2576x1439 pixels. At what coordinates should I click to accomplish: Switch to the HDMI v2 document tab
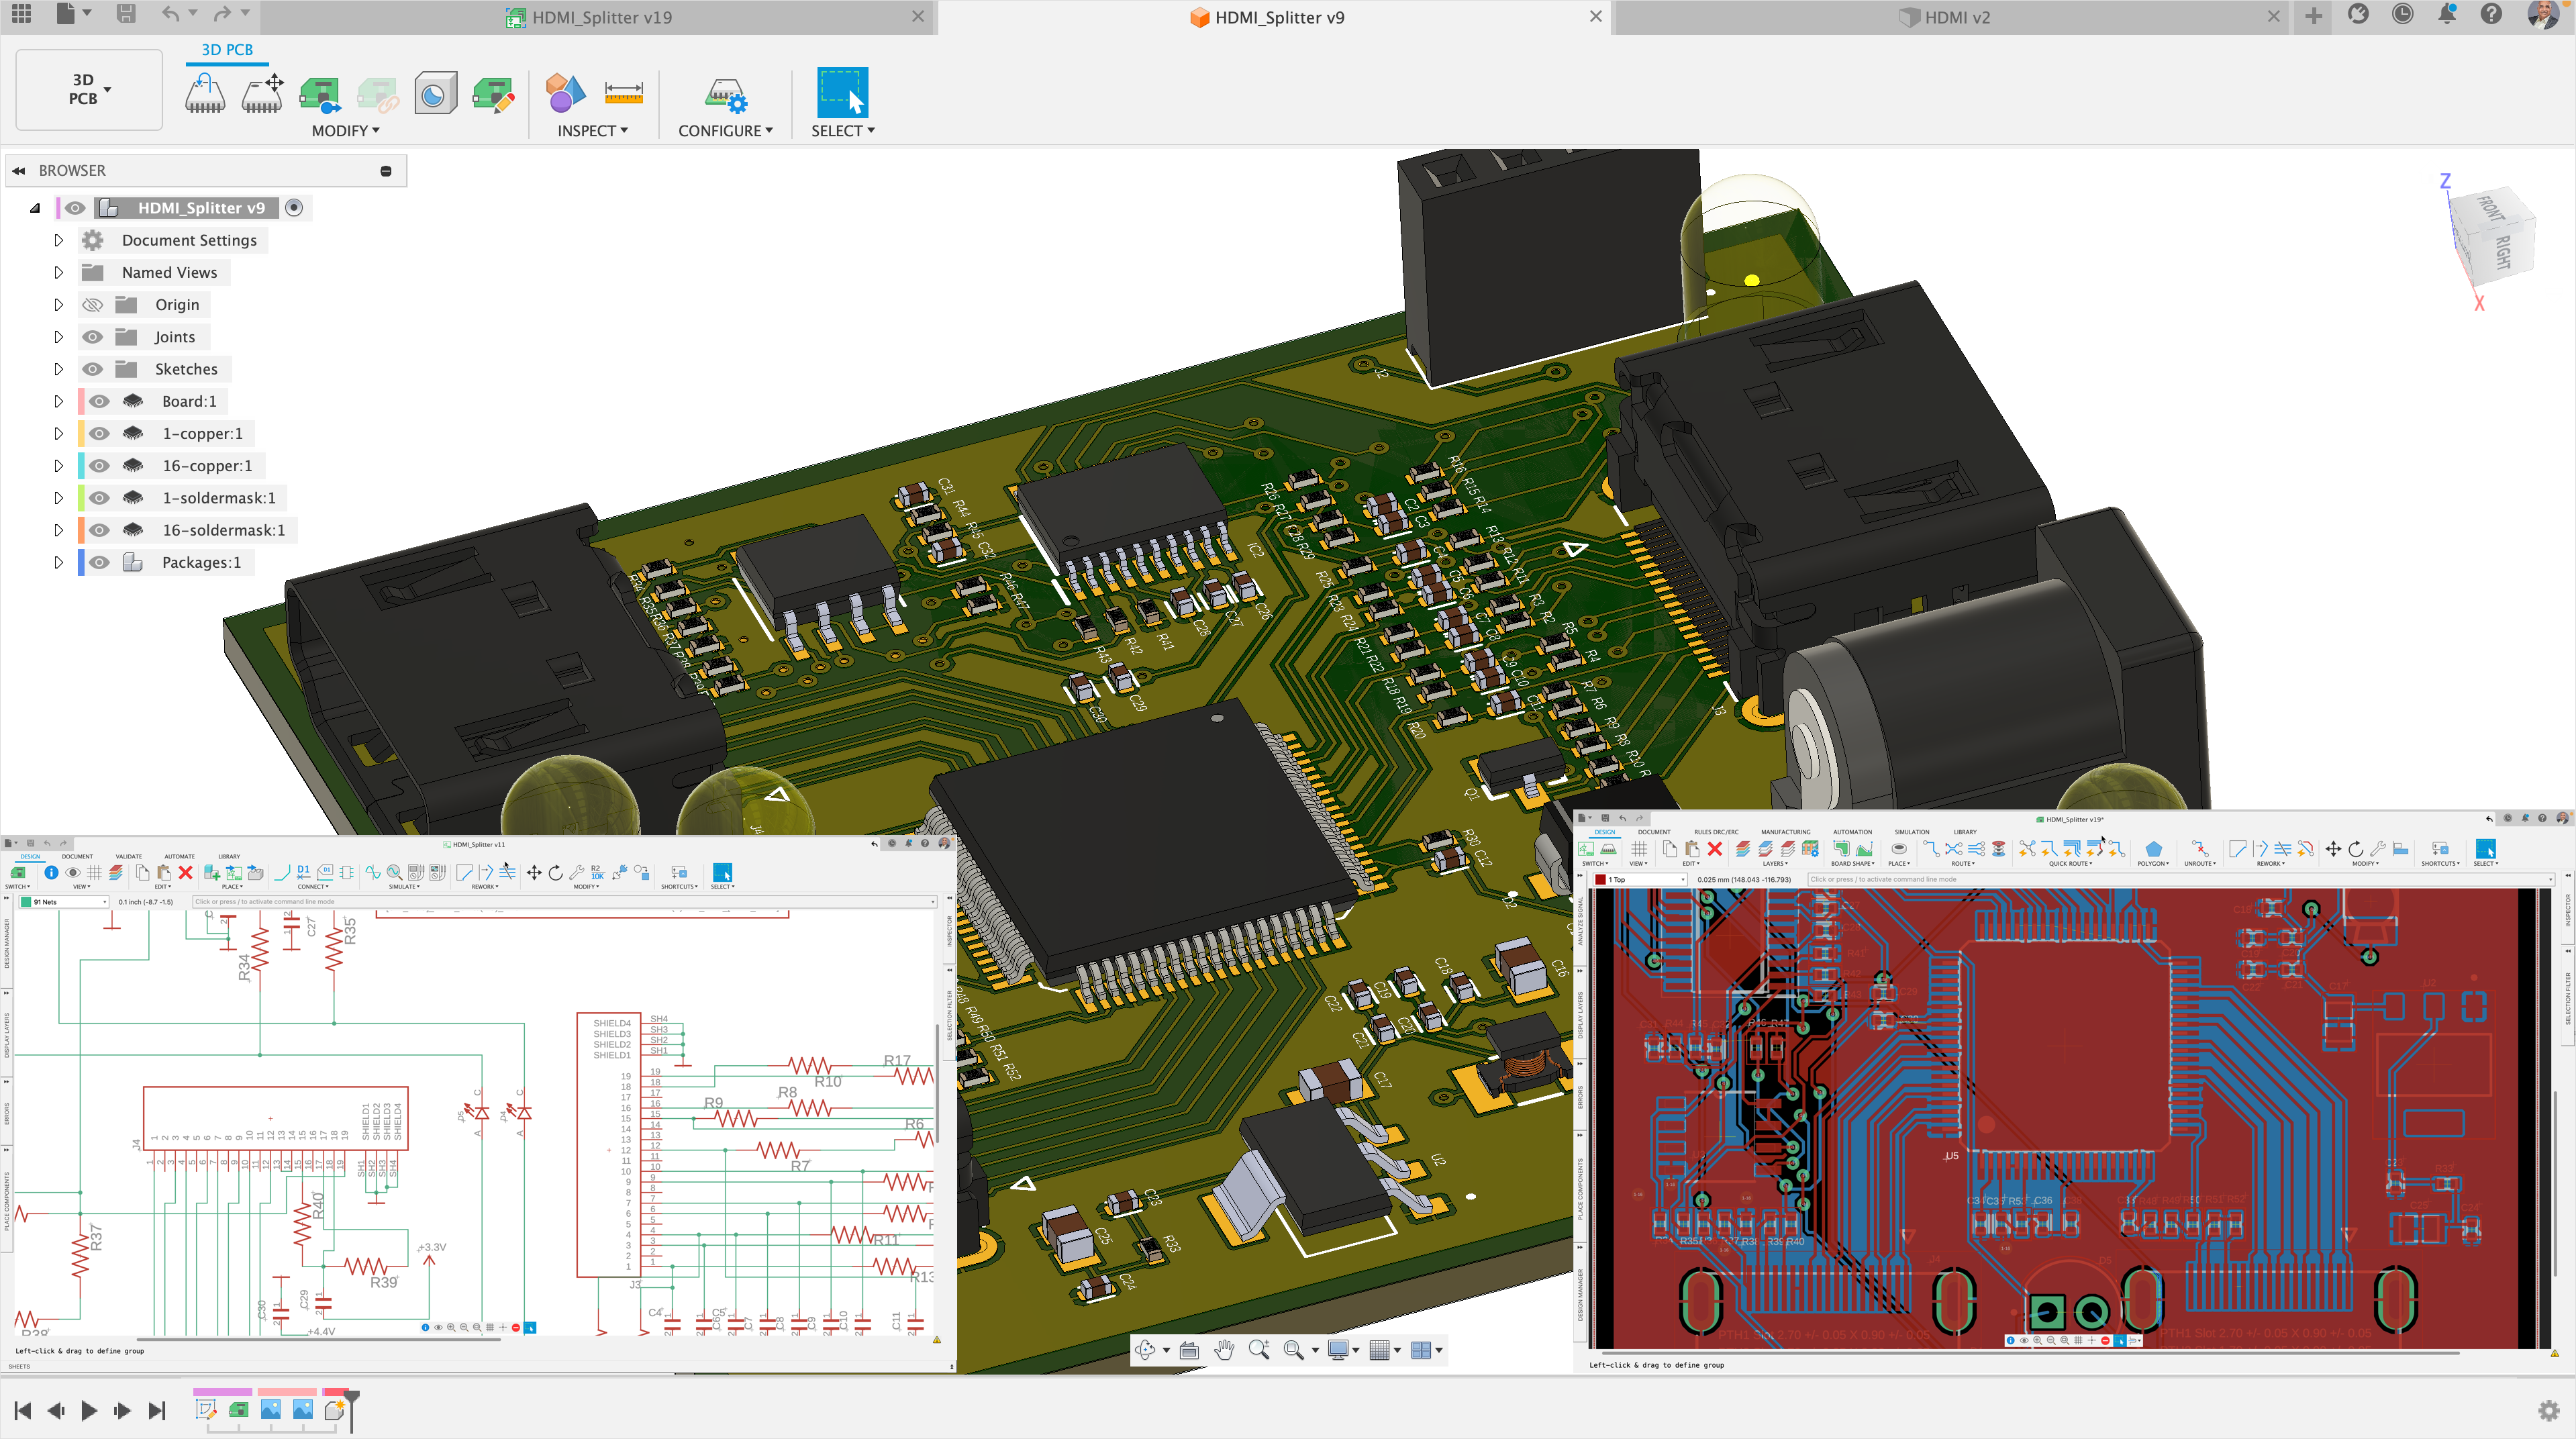[x=1956, y=17]
